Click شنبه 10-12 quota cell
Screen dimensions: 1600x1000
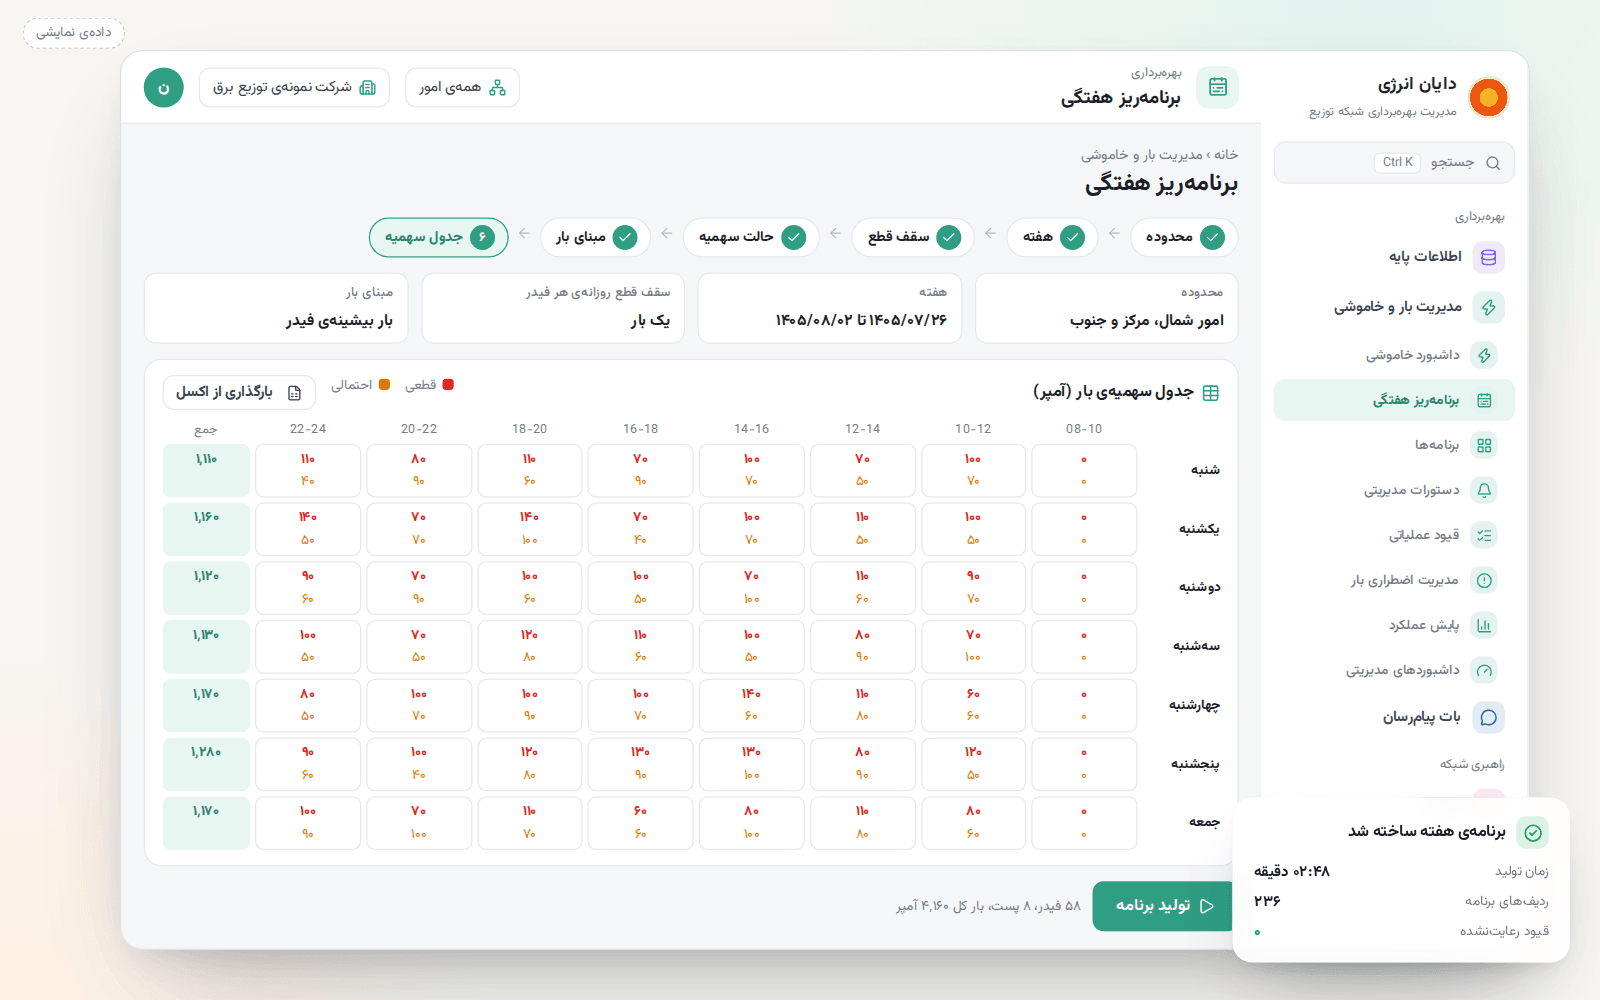[973, 471]
